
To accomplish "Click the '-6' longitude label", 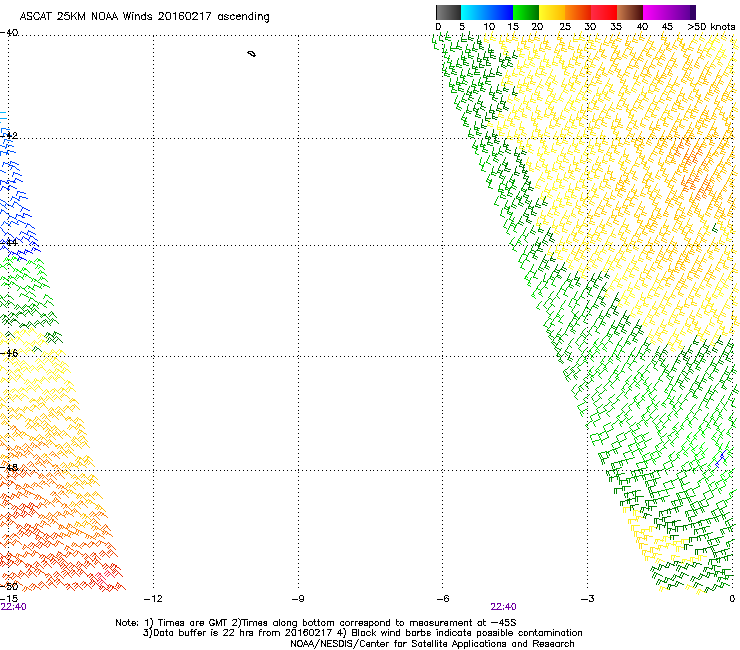I will tap(442, 599).
